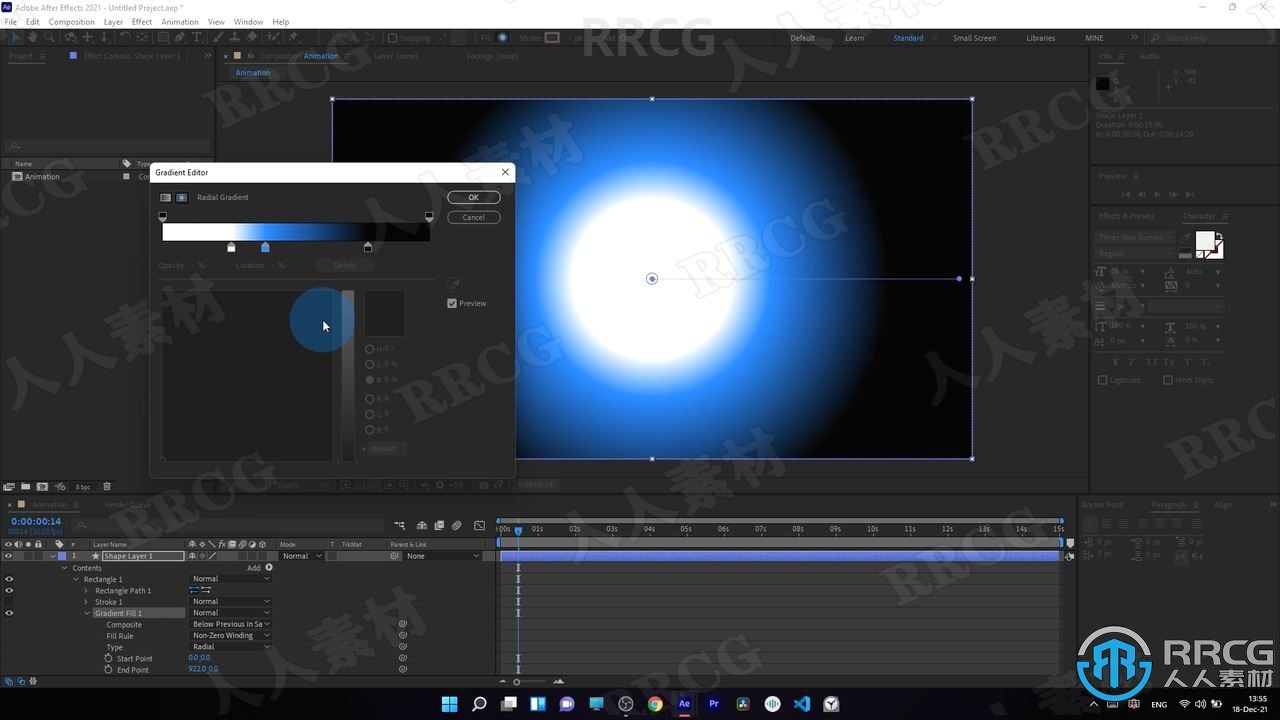Click Start Point stopwatch keyframe icon

click(x=109, y=658)
